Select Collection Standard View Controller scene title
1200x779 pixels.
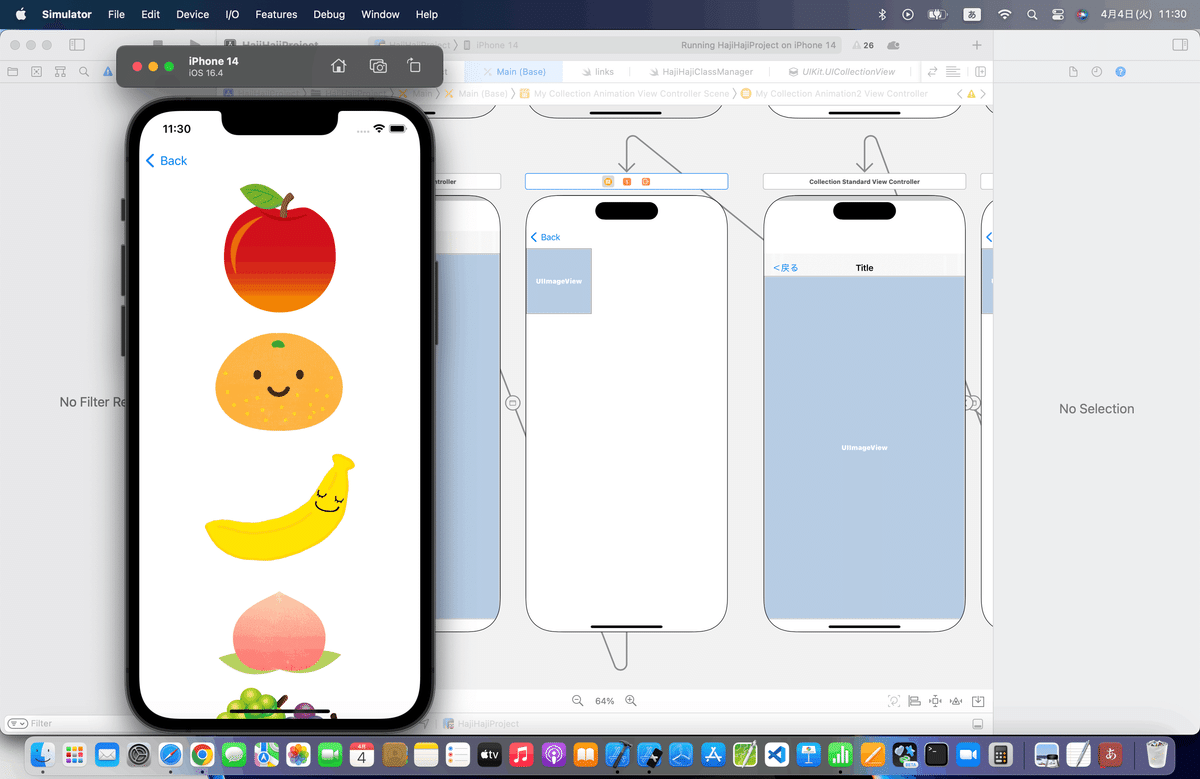point(864,182)
